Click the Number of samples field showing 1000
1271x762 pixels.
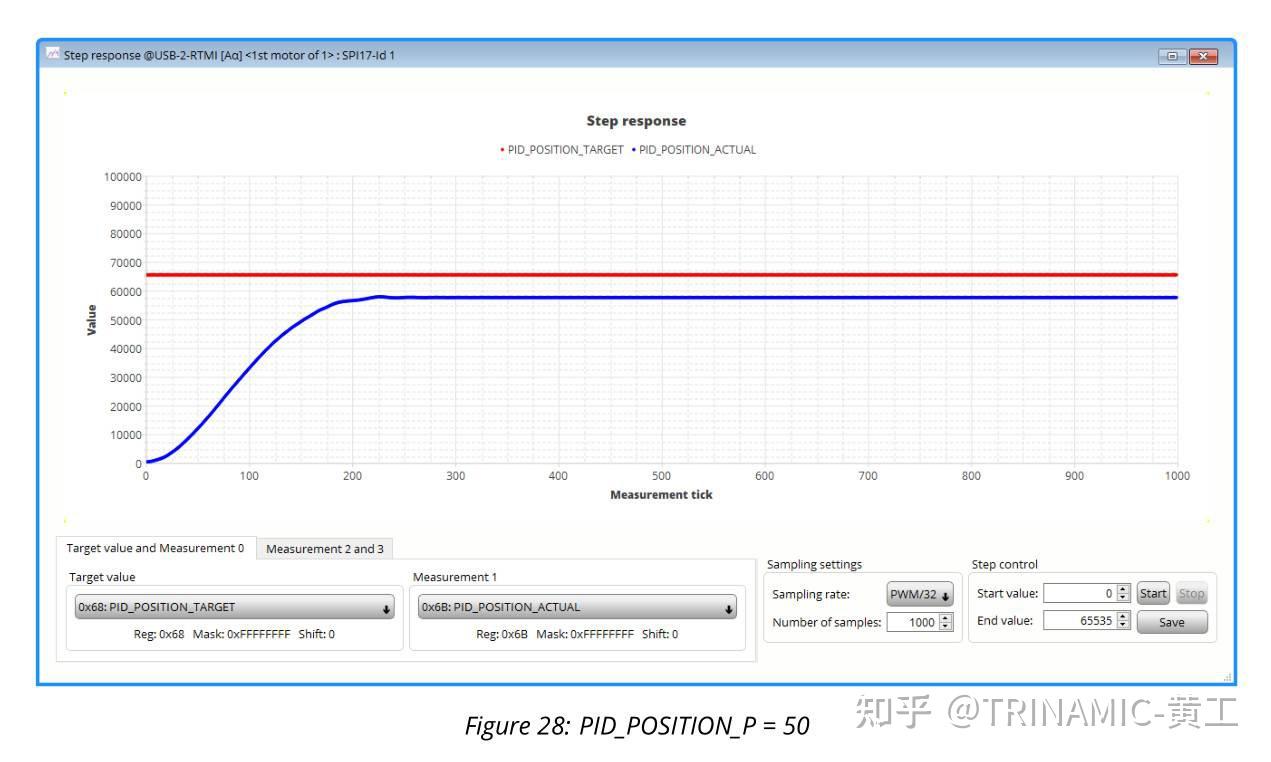point(915,621)
